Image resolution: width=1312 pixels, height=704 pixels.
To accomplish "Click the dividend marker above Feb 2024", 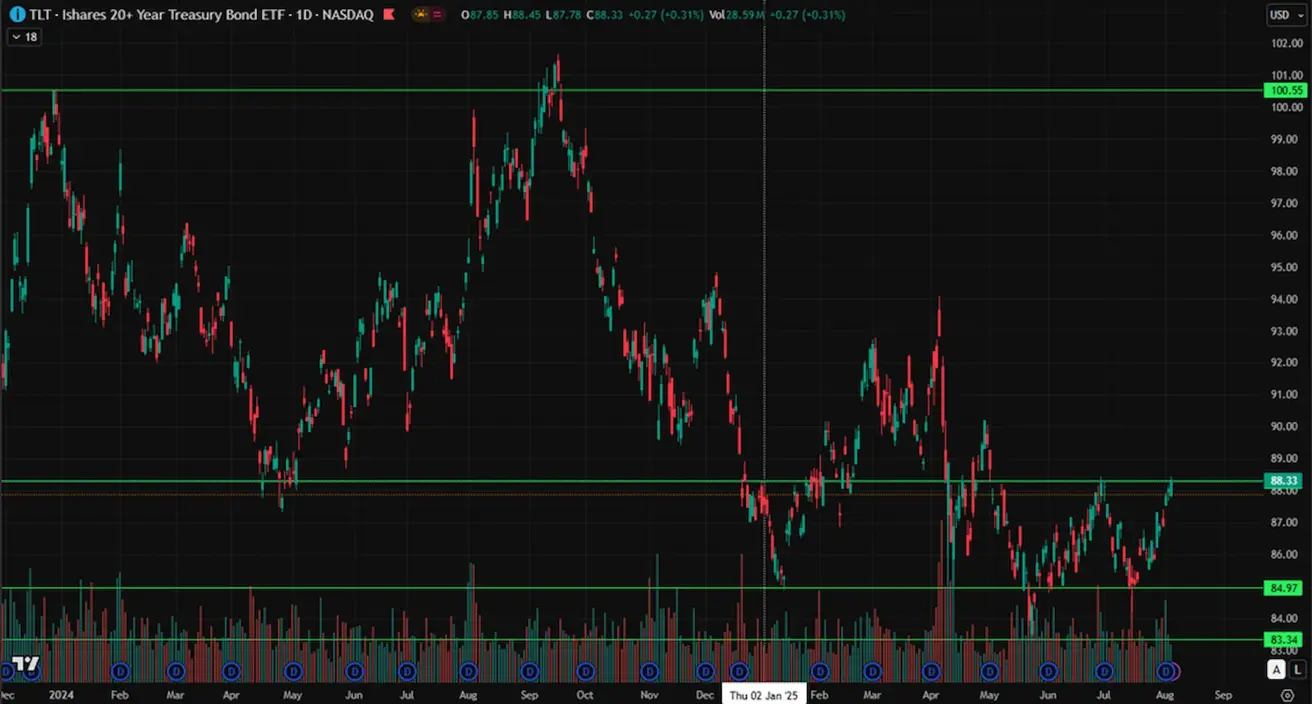I will pyautogui.click(x=121, y=670).
